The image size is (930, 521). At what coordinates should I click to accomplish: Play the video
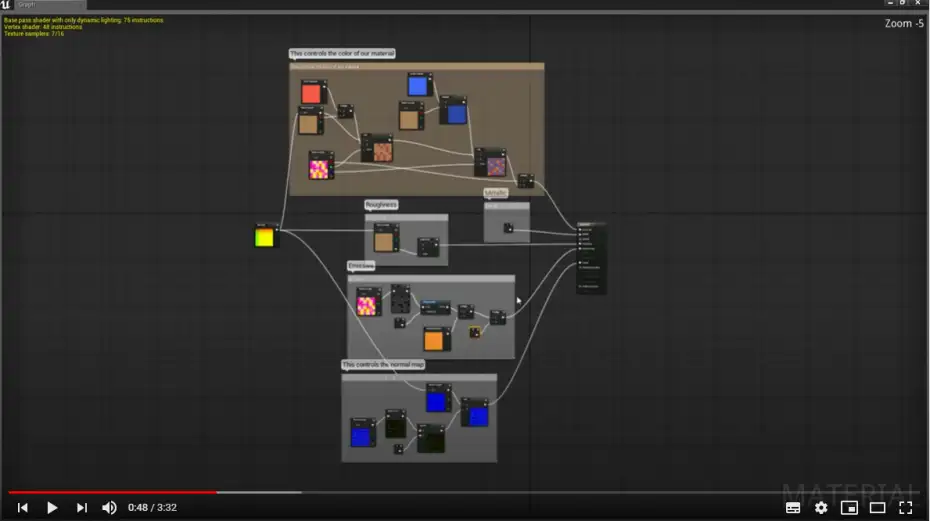[52, 508]
